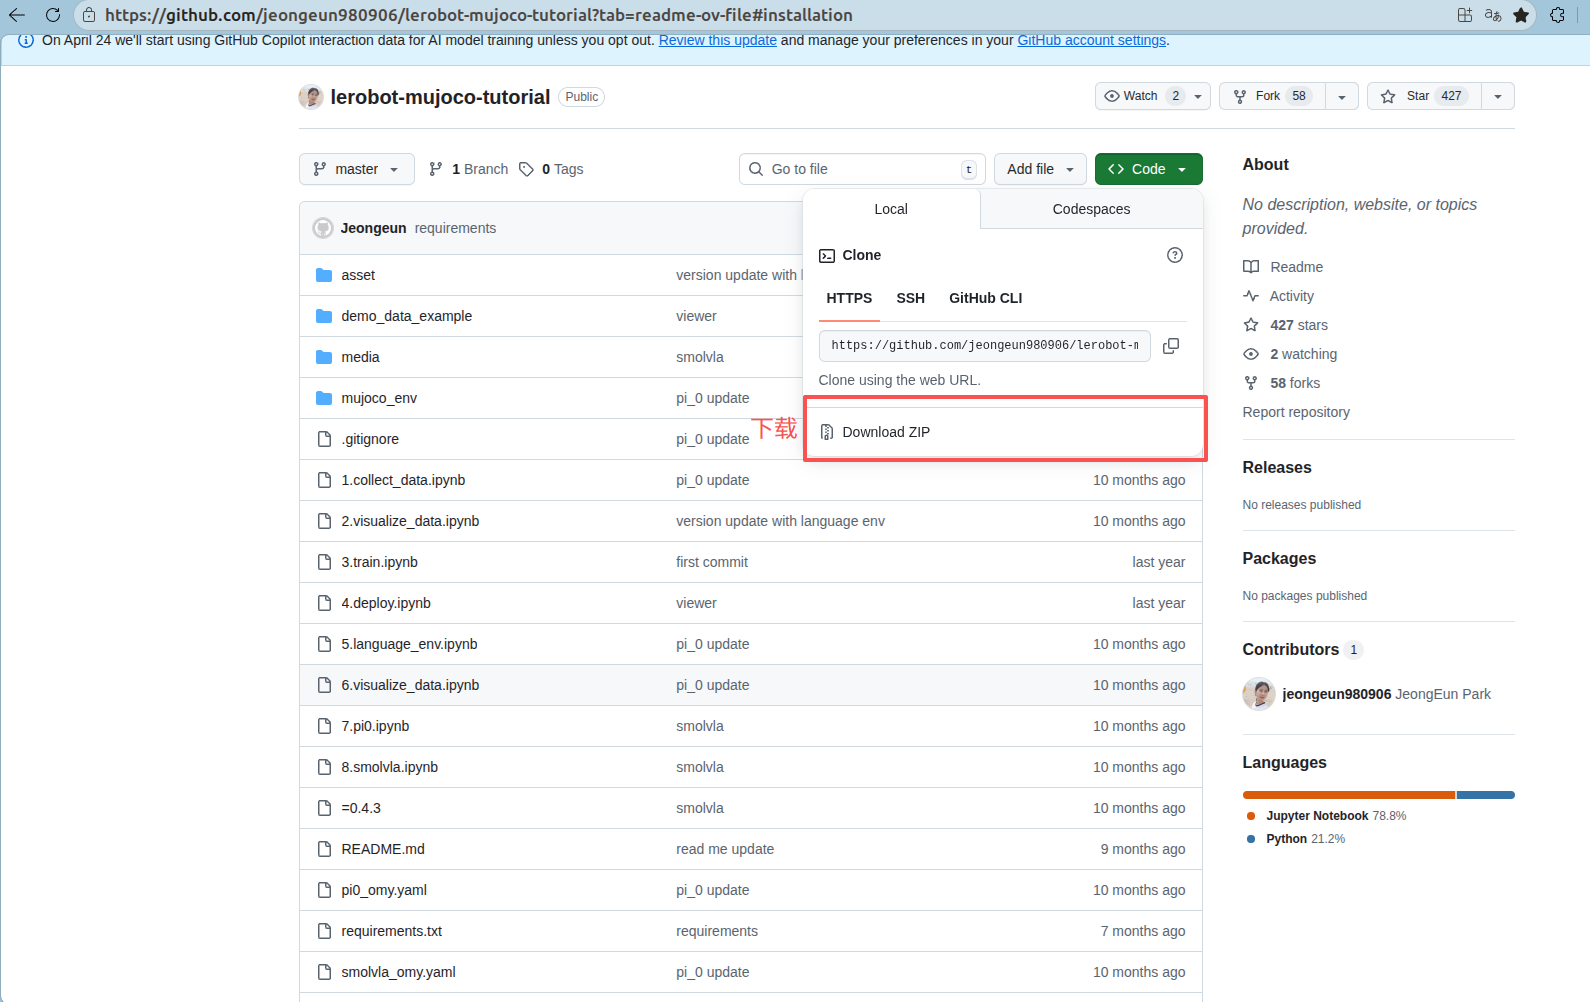Switch to the Codespaces tab
The height and width of the screenshot is (1002, 1590).
[1091, 209]
